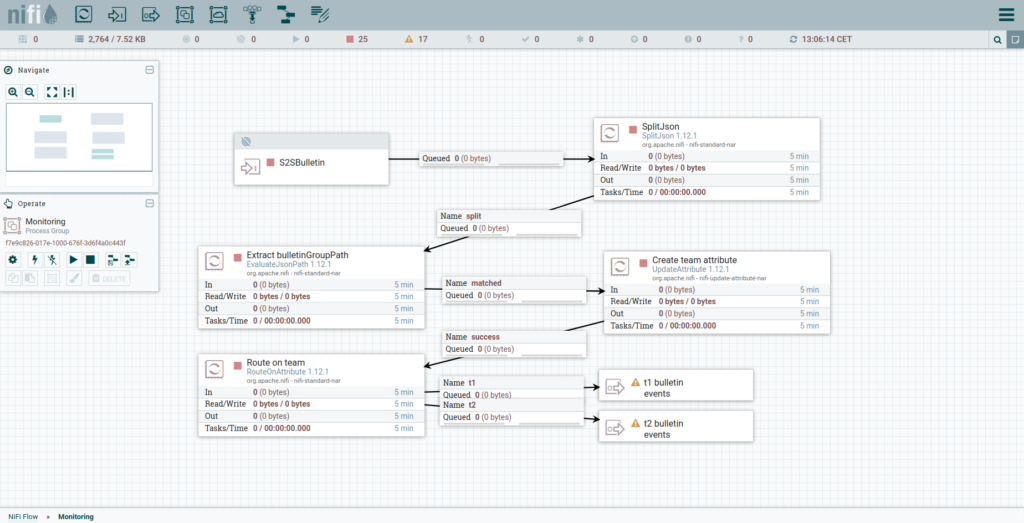Select the Label toolbar icon

(x=319, y=14)
